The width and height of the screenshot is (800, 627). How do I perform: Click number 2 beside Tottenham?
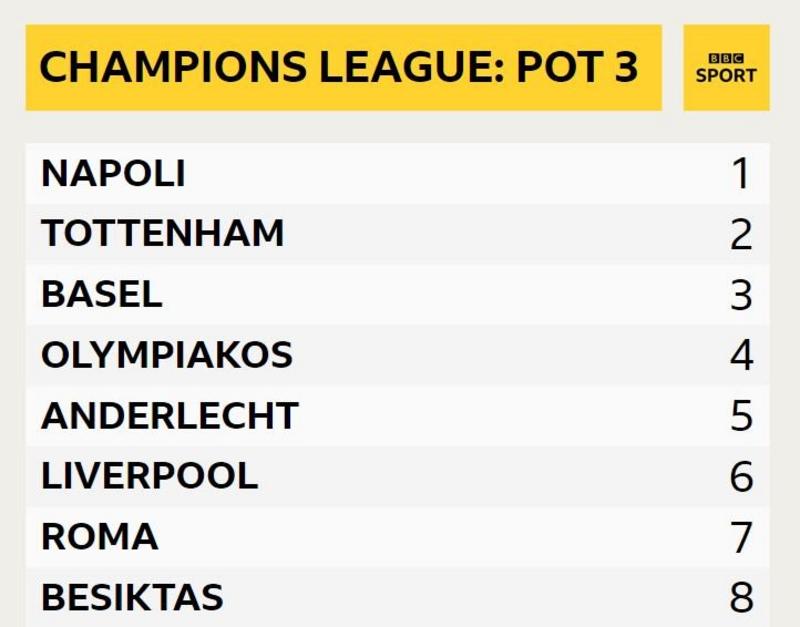[741, 234]
